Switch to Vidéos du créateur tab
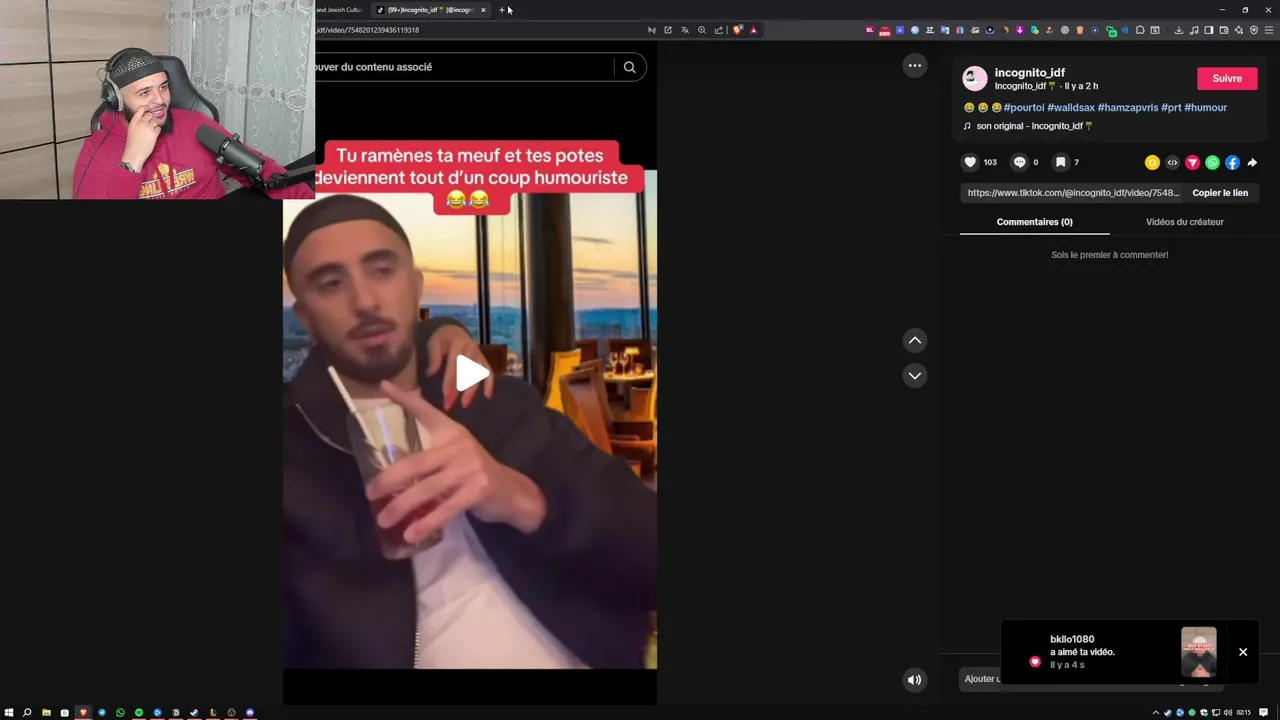The image size is (1280, 720). (1184, 222)
